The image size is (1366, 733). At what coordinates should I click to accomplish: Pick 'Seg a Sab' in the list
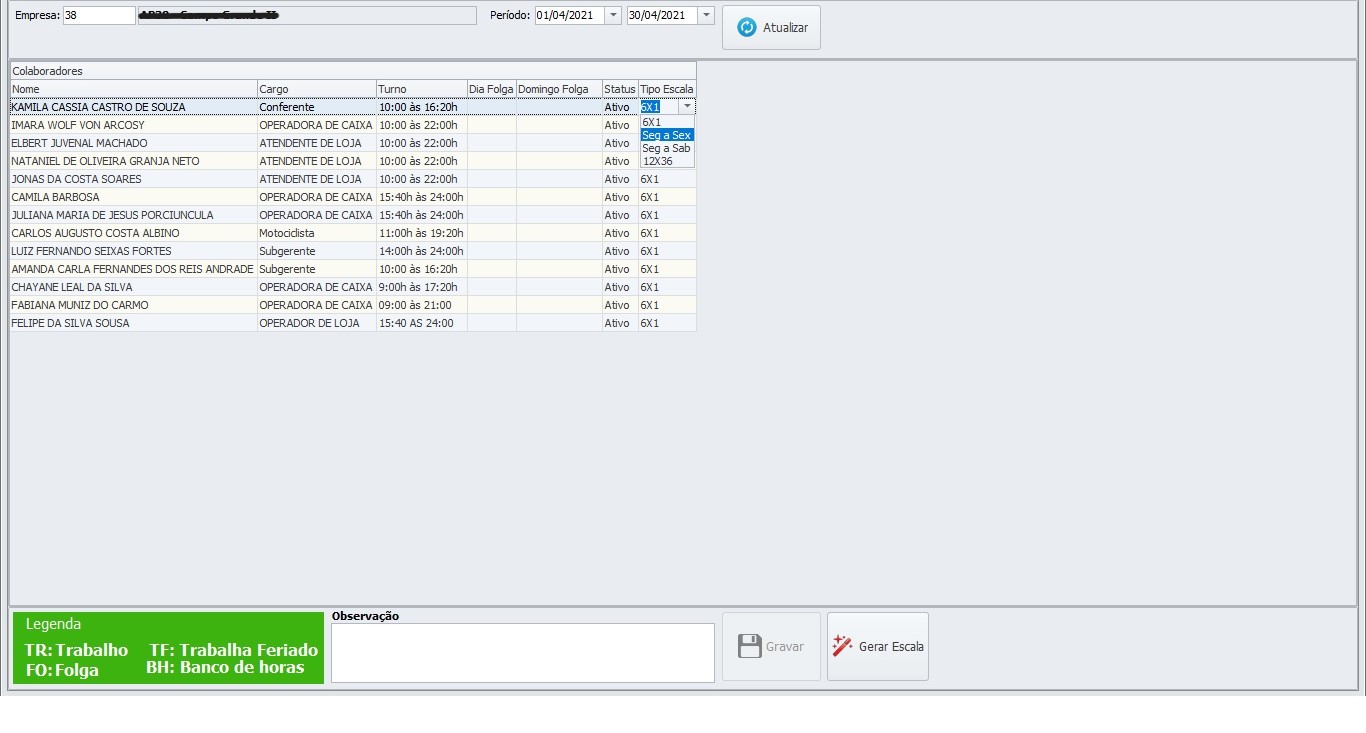666,148
